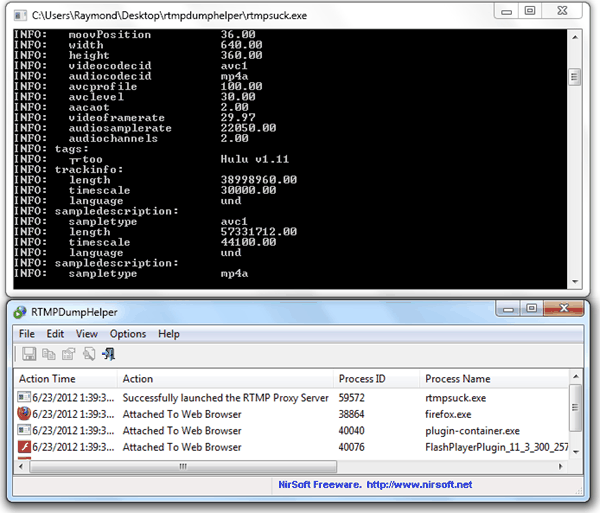The image size is (600, 513).
Task: Click the list vertical scrollbar down arrow
Action: [575, 452]
